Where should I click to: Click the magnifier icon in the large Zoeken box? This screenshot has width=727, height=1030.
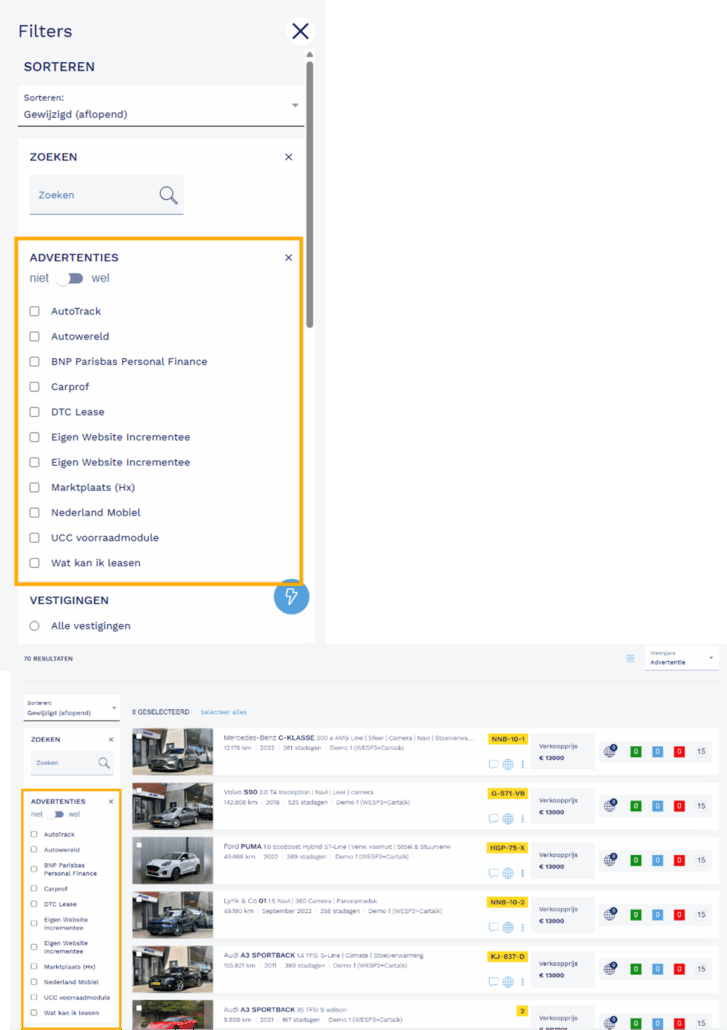point(168,195)
